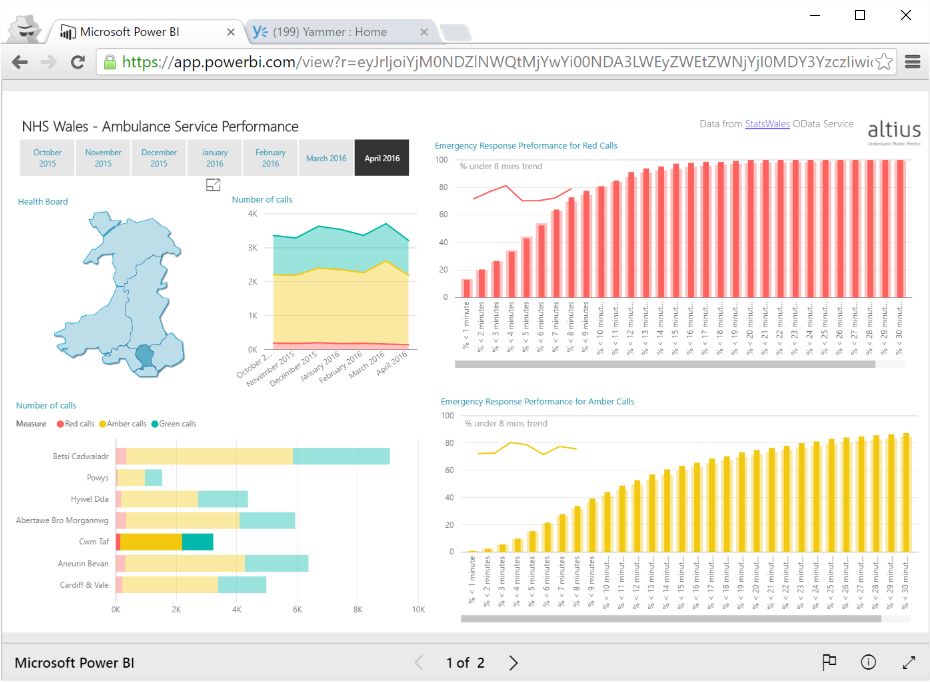
Task: Go to the previous report page
Action: [419, 662]
